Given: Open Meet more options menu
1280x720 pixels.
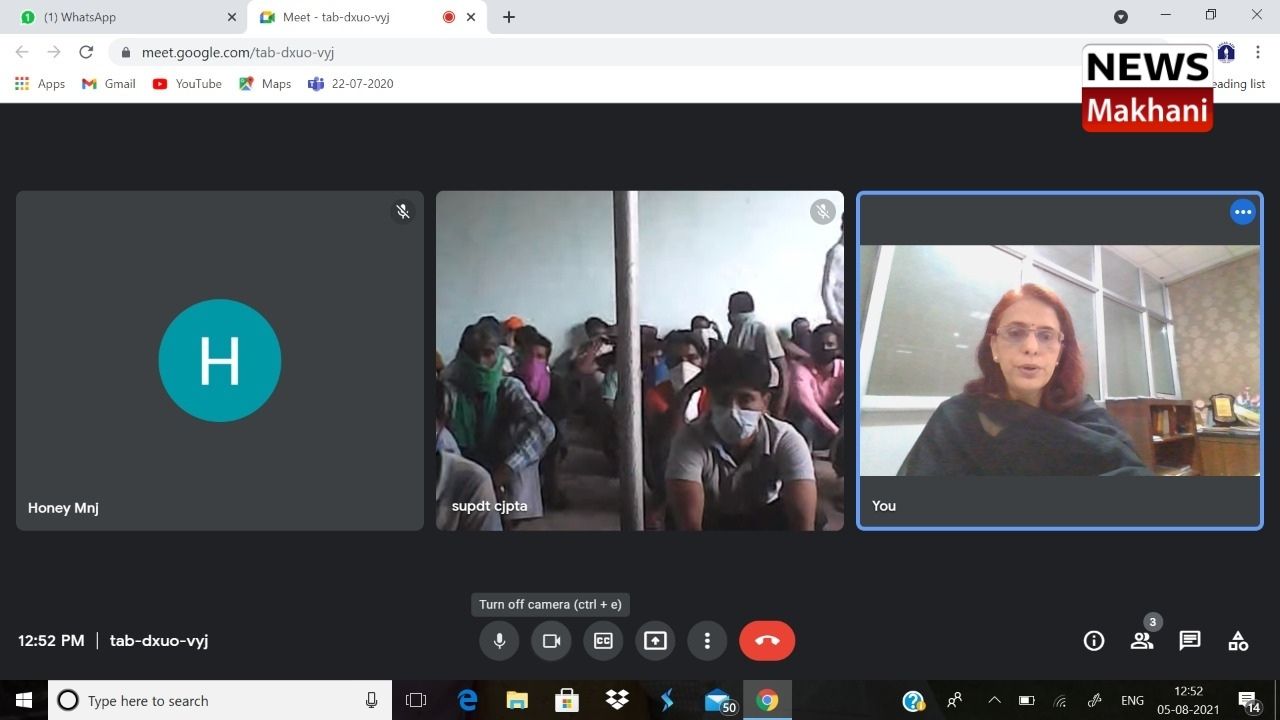Looking at the screenshot, I should (x=707, y=641).
